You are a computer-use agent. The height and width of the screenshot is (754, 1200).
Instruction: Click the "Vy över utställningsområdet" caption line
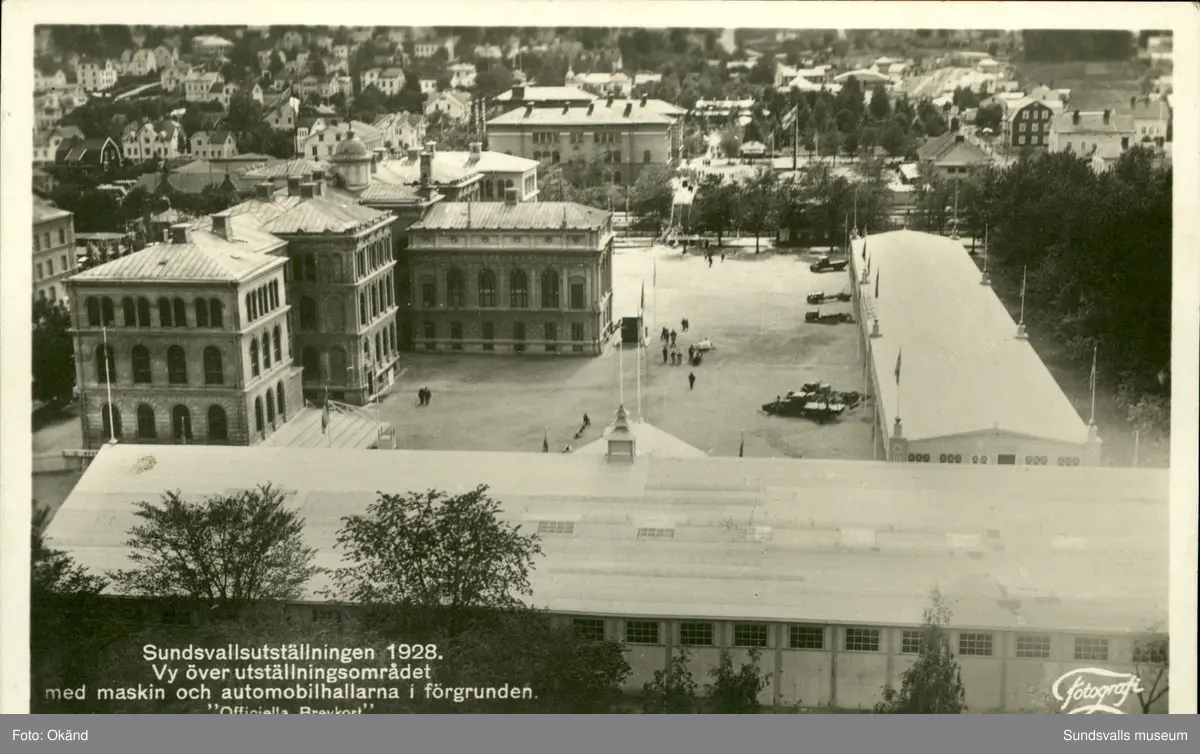tap(290, 672)
